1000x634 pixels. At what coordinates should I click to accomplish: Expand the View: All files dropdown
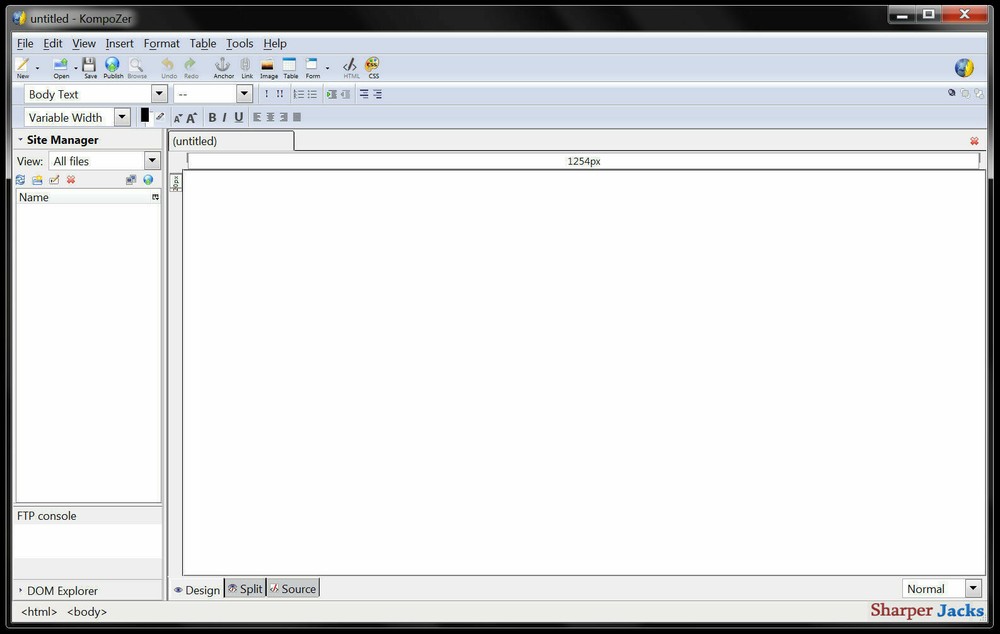[152, 160]
